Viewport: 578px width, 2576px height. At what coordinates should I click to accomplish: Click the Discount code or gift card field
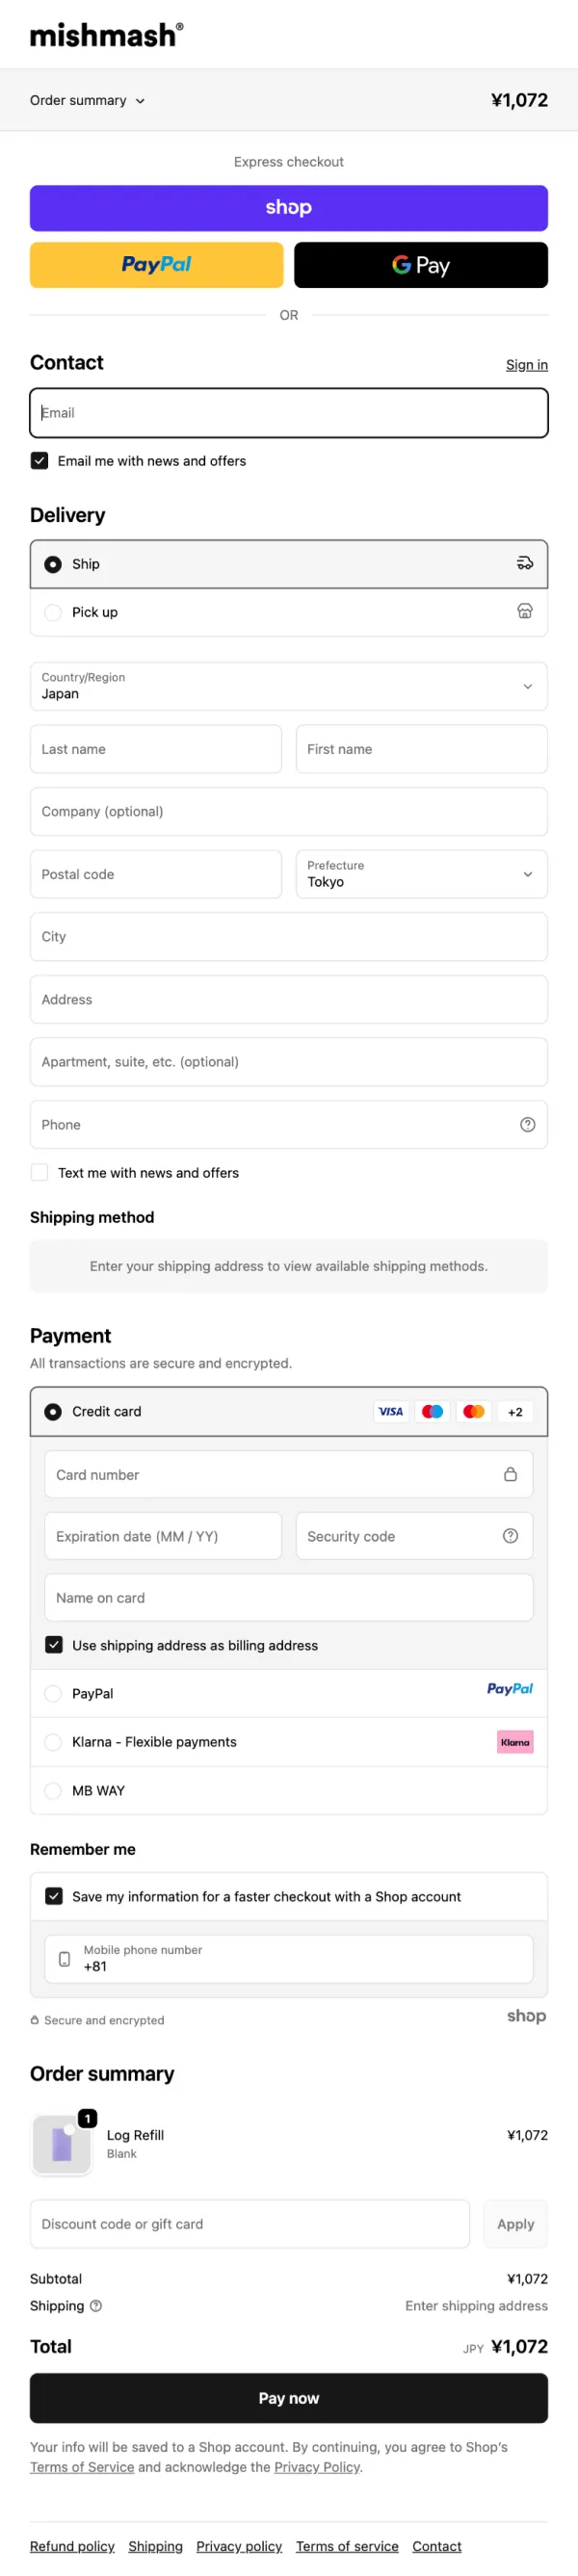249,2223
